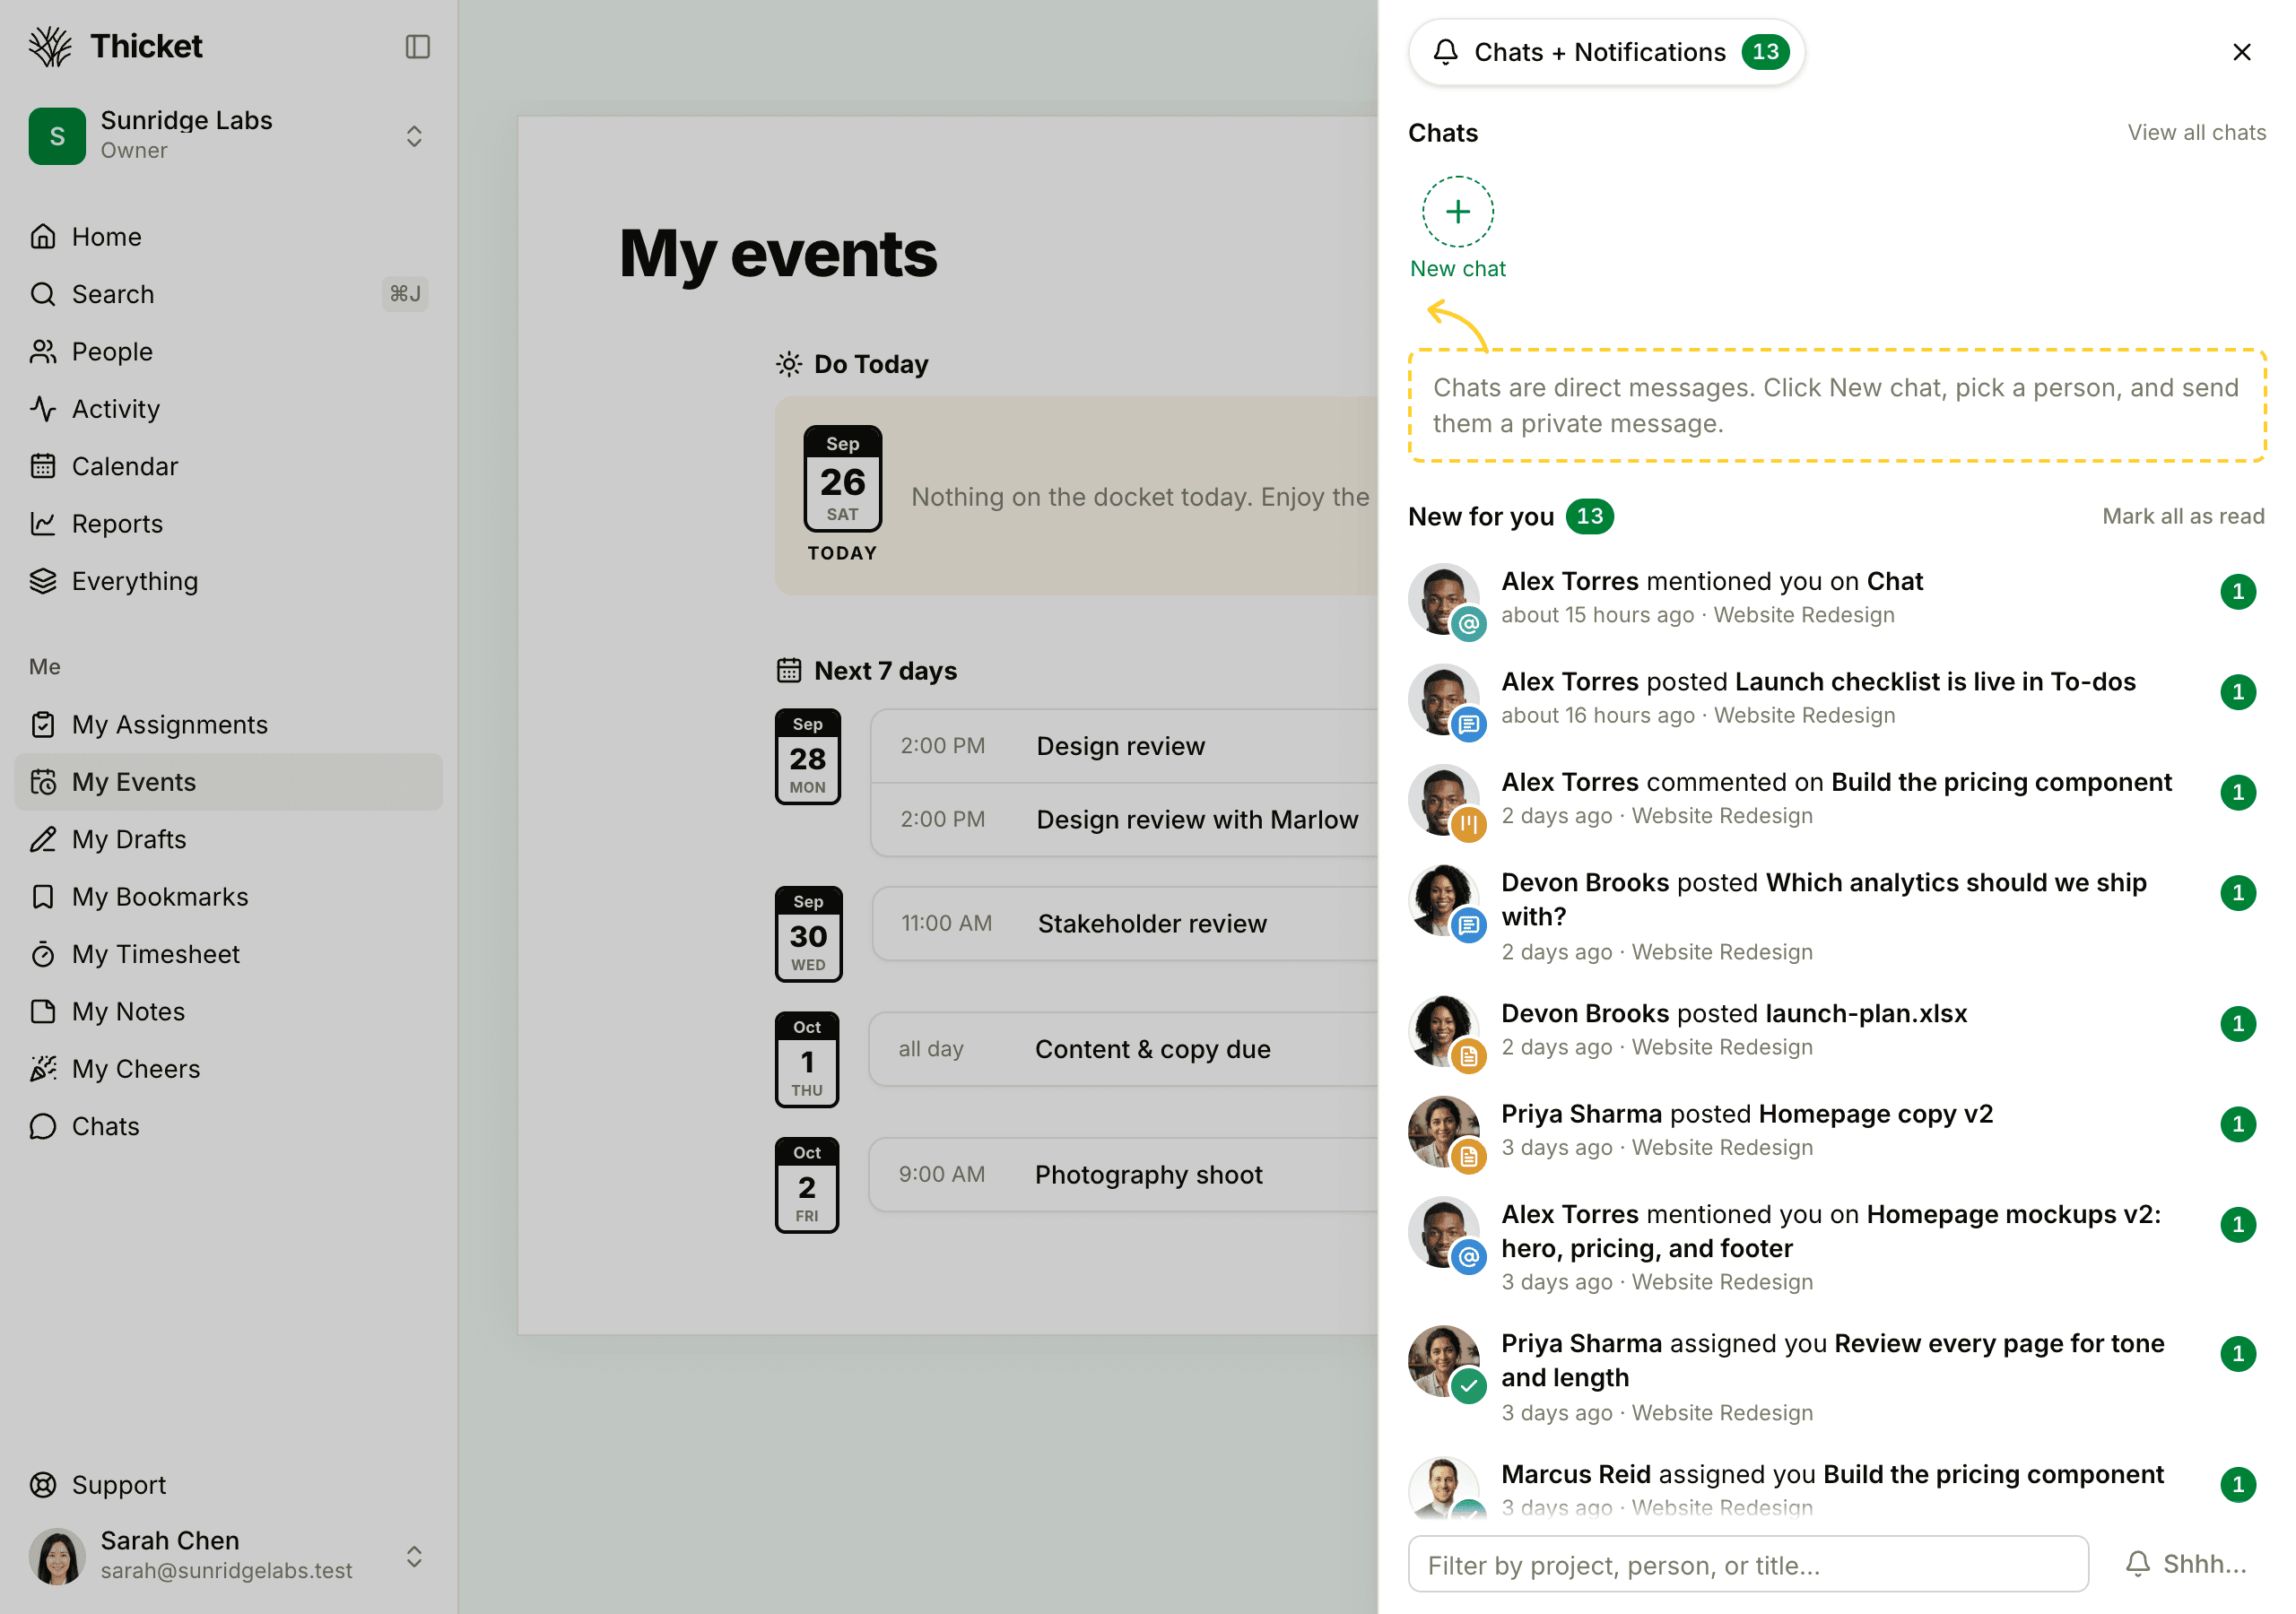Click View all chats link
This screenshot has width=2296, height=1614.
point(2196,132)
